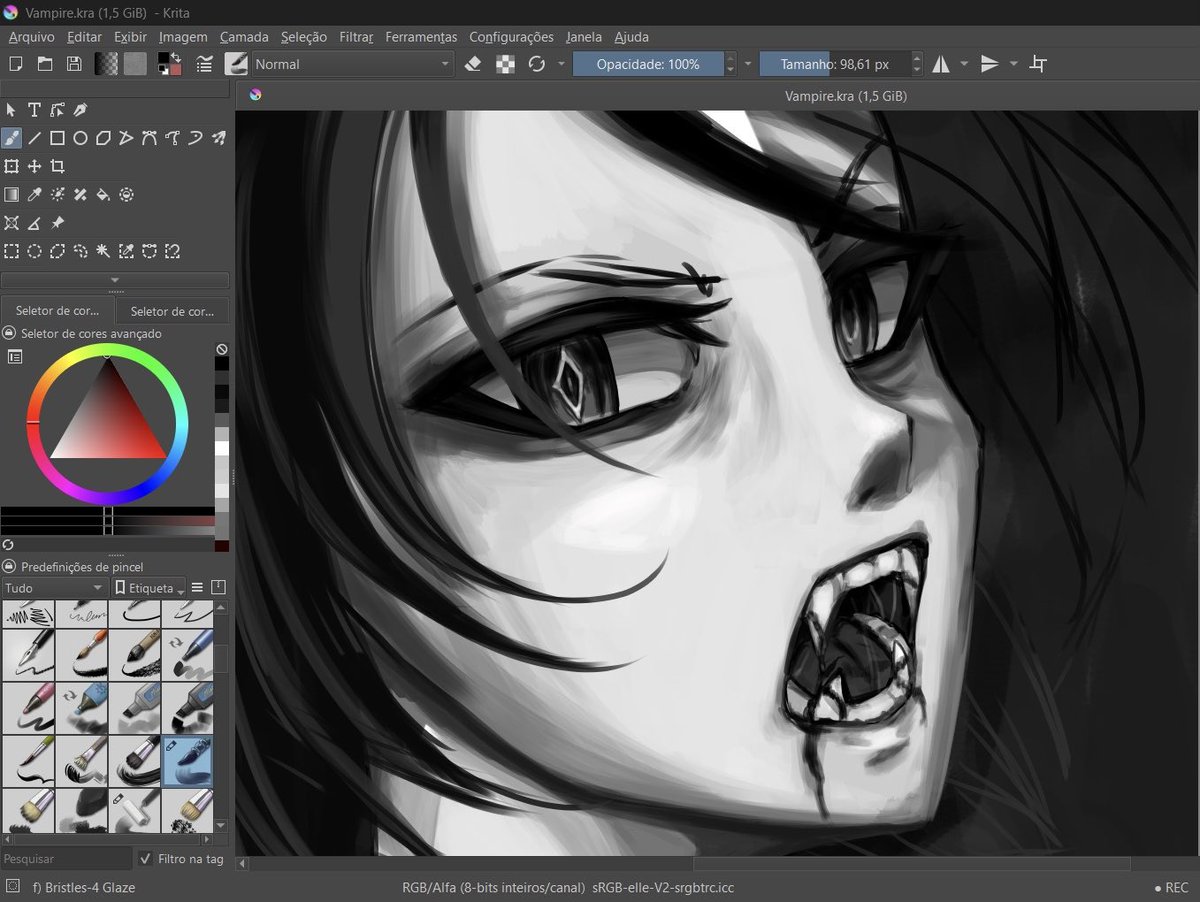The height and width of the screenshot is (902, 1200).
Task: Toggle preserve alpha
Action: tap(506, 64)
